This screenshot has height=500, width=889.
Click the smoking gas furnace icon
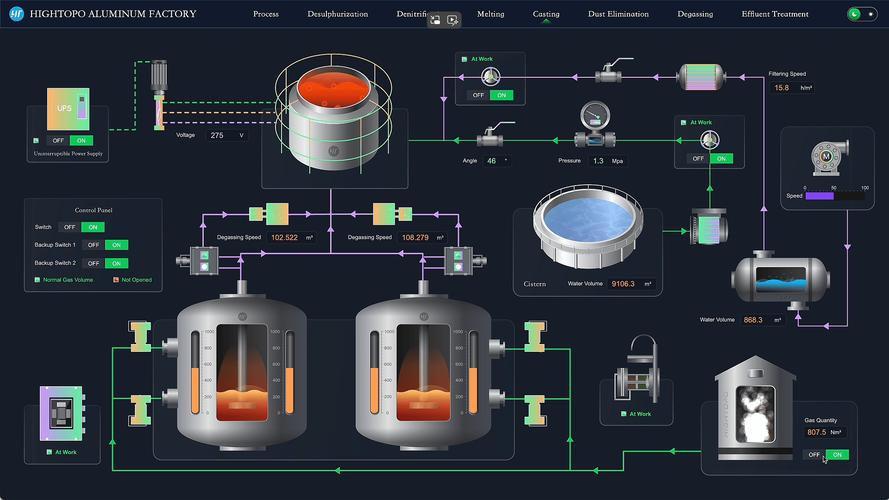point(755,408)
